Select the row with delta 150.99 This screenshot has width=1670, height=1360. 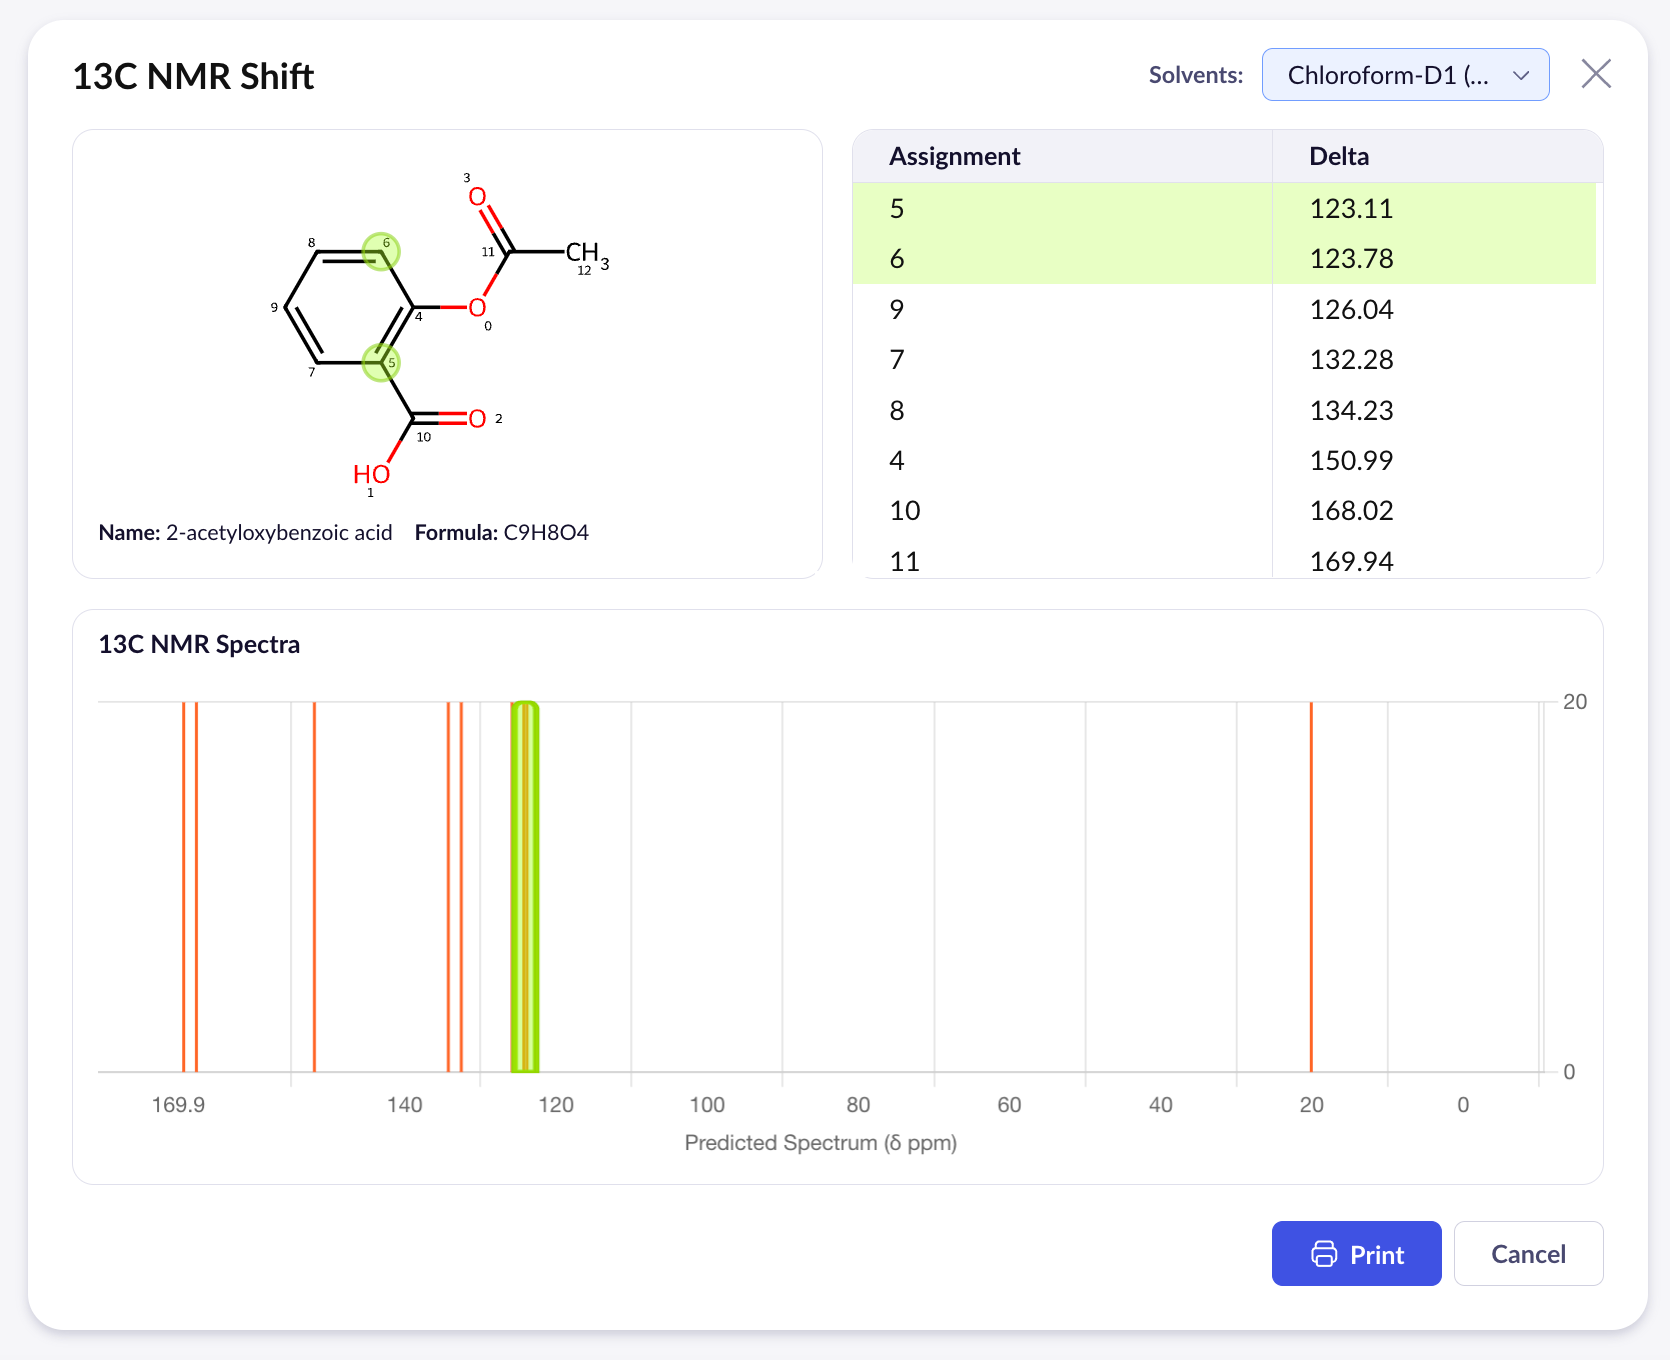[1223, 460]
